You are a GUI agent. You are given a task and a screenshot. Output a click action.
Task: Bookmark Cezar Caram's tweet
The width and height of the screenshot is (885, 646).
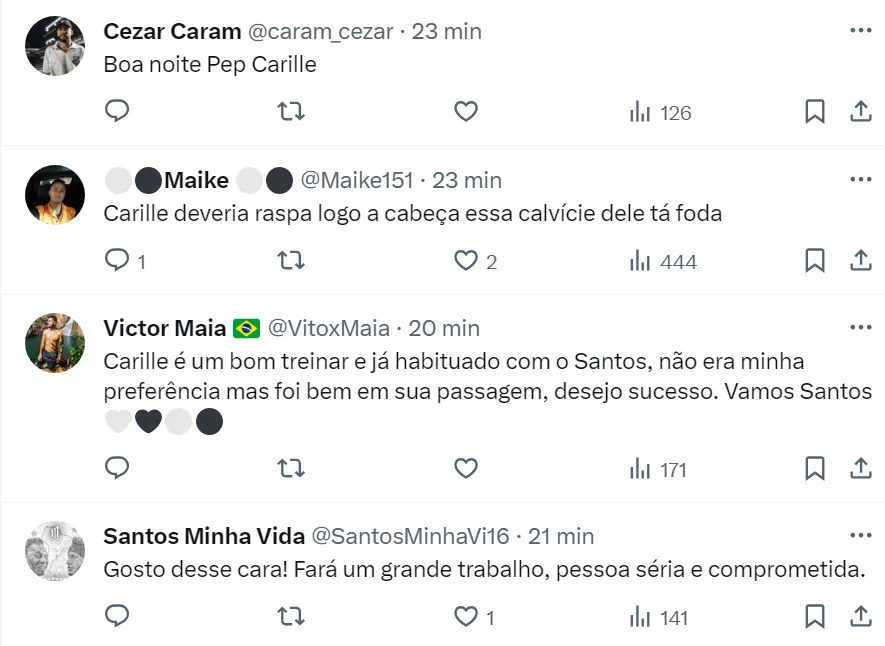[815, 112]
